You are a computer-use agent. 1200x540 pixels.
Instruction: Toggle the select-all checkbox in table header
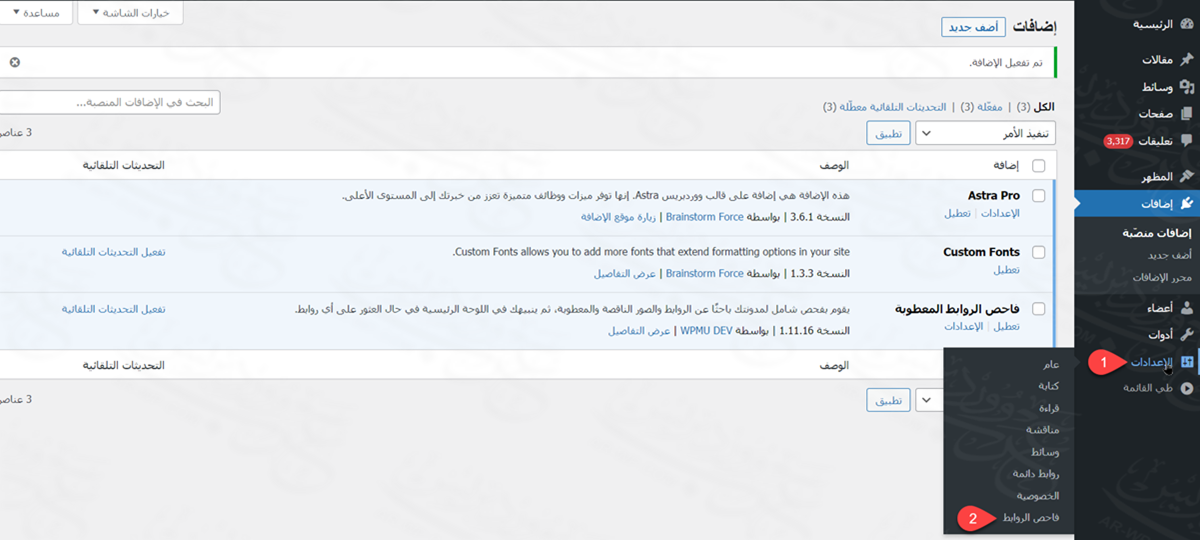pos(1038,165)
